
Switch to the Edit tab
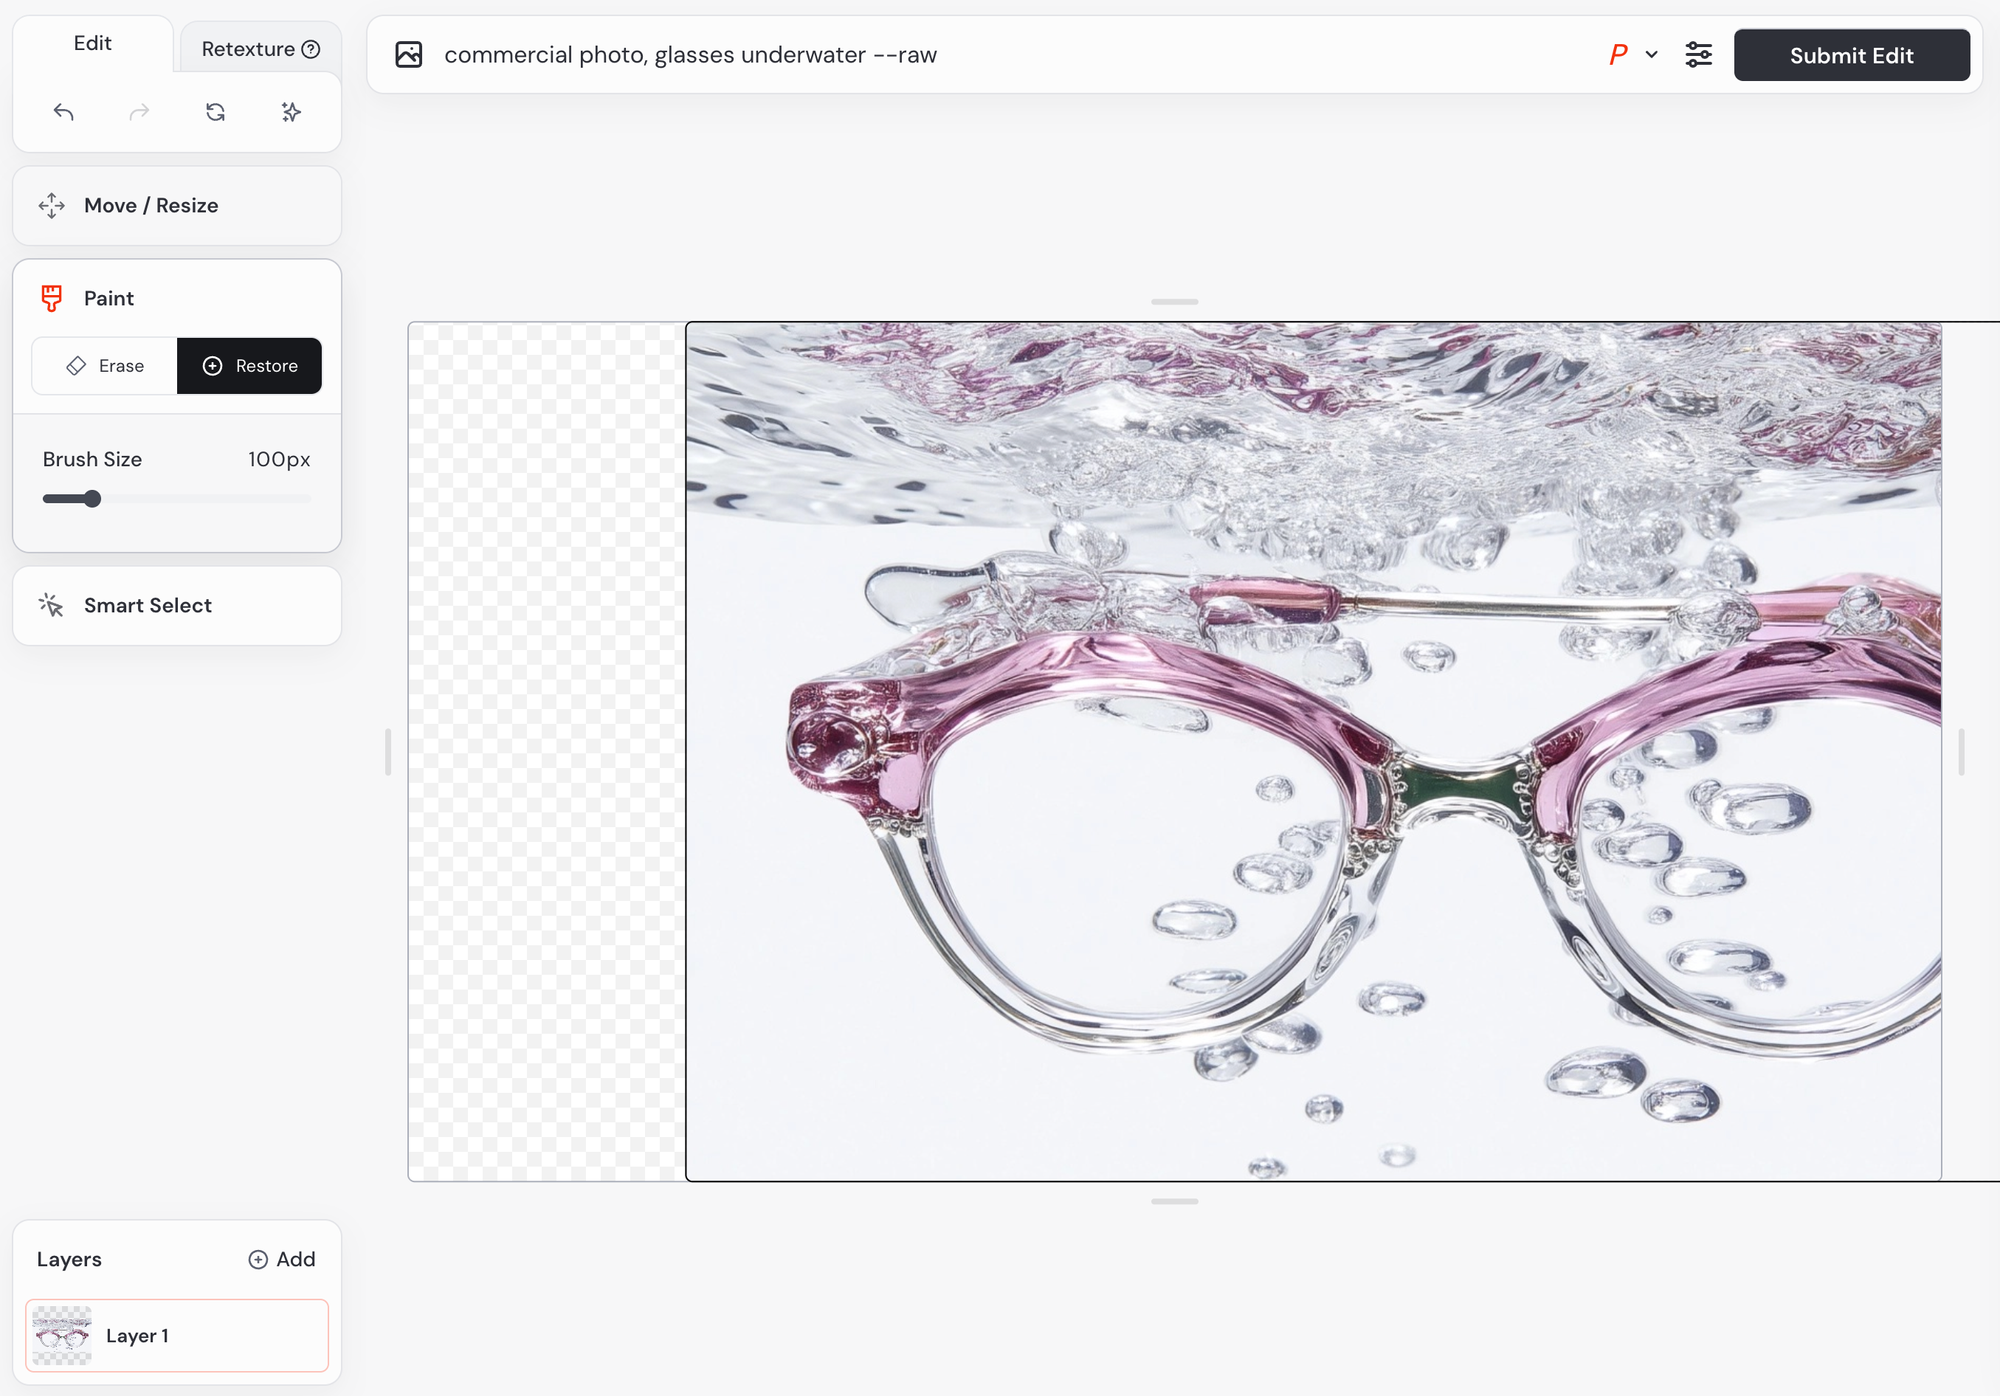tap(93, 44)
